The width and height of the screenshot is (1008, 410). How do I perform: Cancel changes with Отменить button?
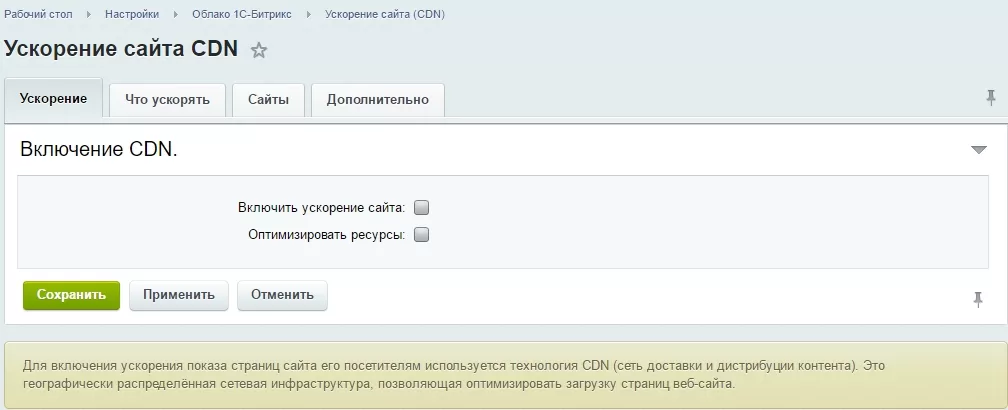click(282, 295)
